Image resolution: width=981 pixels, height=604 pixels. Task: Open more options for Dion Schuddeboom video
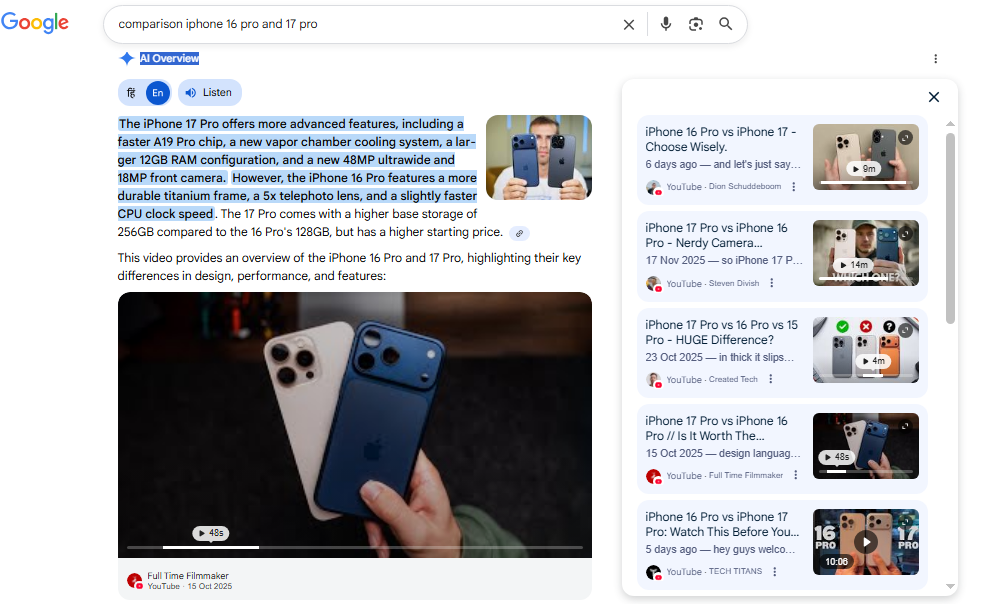point(794,187)
